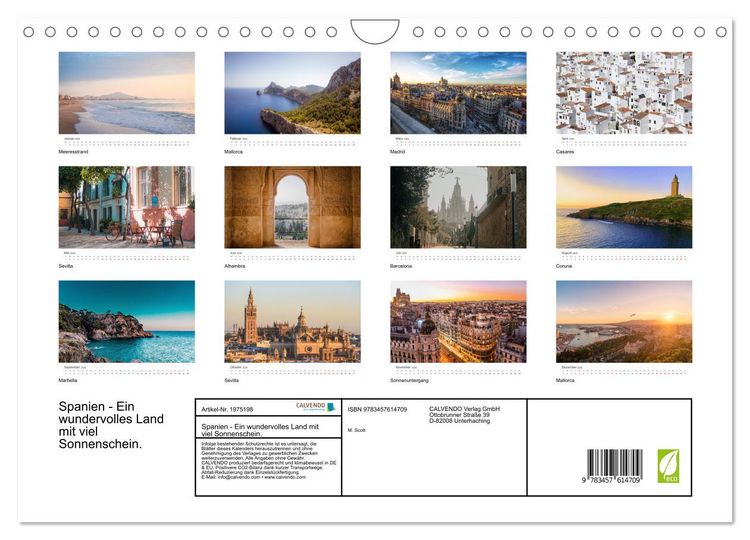The image size is (750, 540).
Task: Click "D-82008 Unterhaching" address line
Action: 459,421
